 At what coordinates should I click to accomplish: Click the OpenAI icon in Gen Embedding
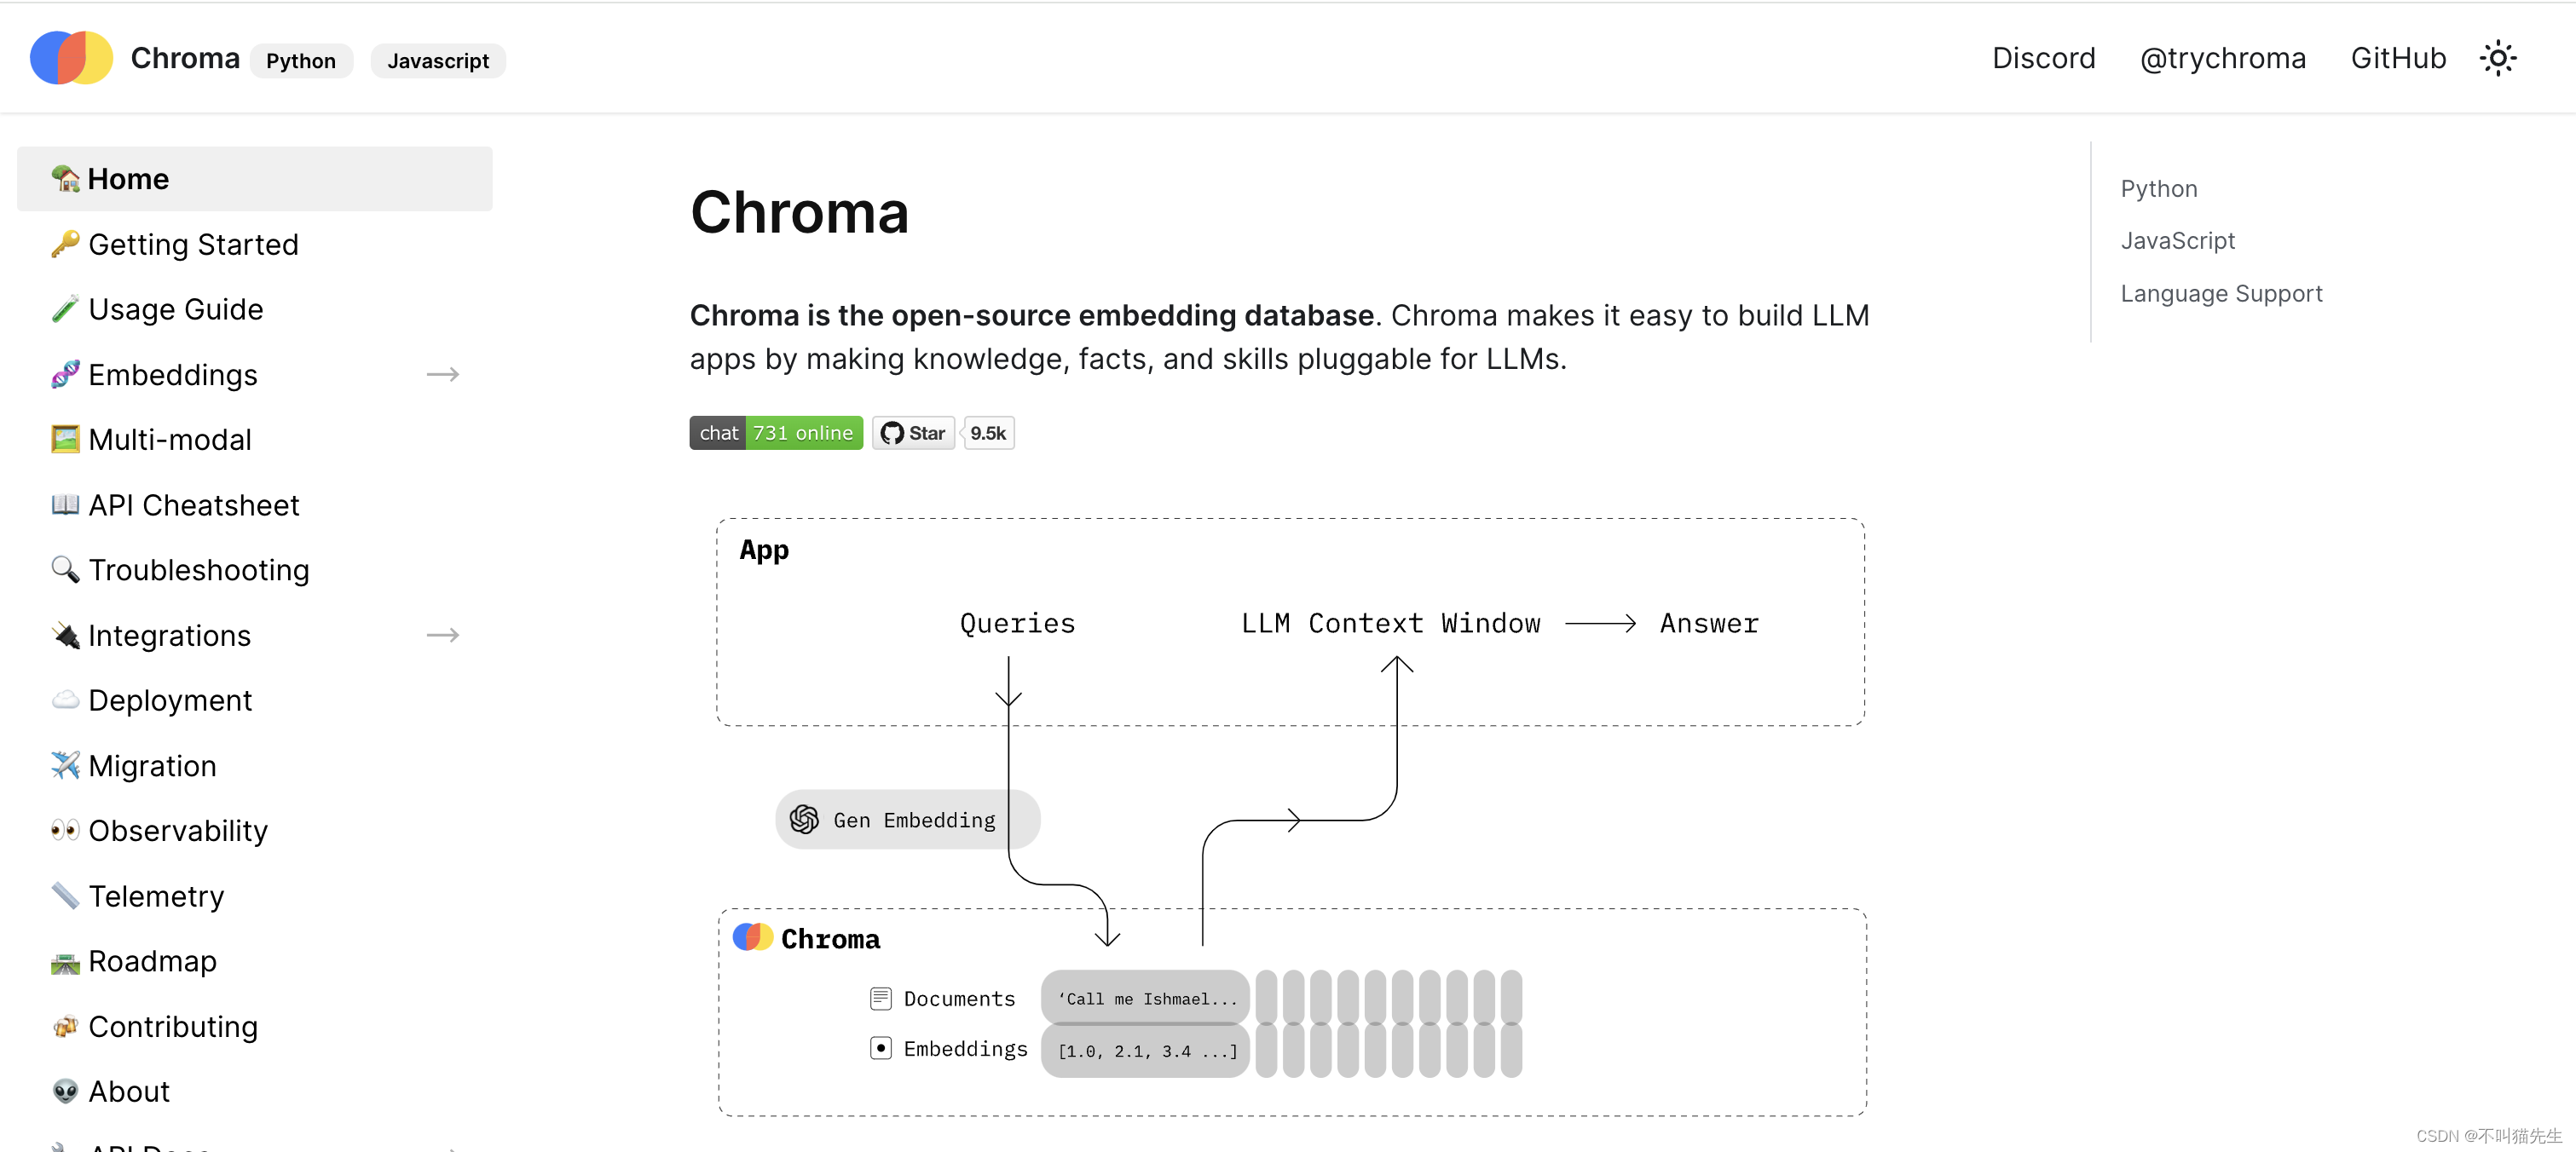(x=804, y=820)
